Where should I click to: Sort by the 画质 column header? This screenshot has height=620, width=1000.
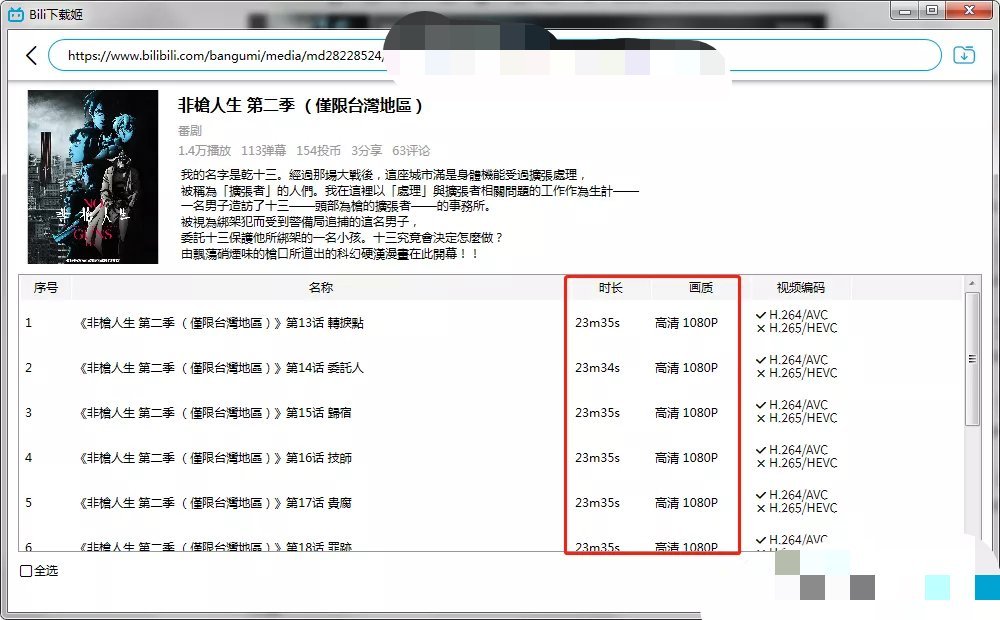(x=700, y=288)
